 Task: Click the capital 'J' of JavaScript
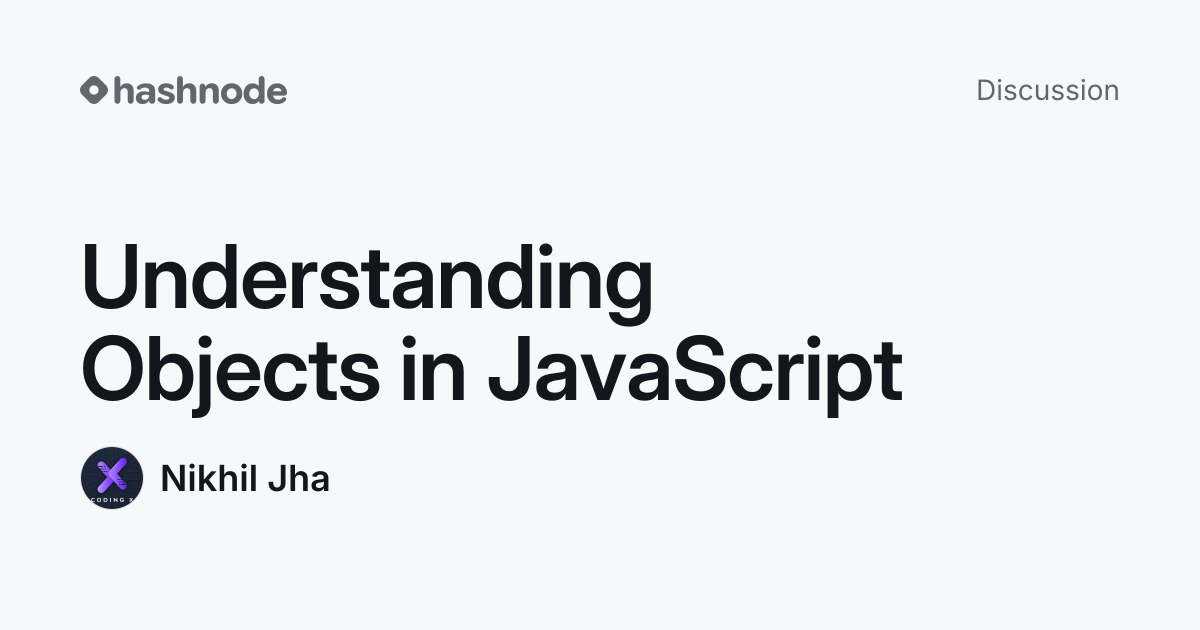(509, 369)
